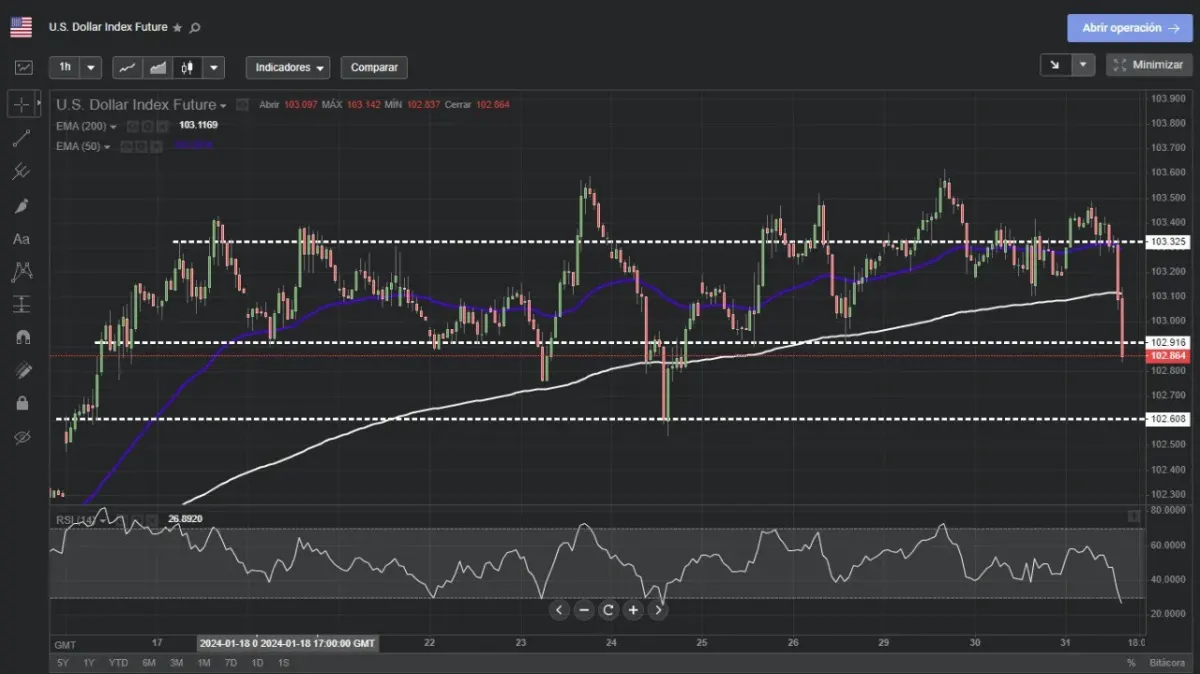Screen dimensions: 1200x674
Task: Select the 3M time range
Action: pyautogui.click(x=176, y=663)
